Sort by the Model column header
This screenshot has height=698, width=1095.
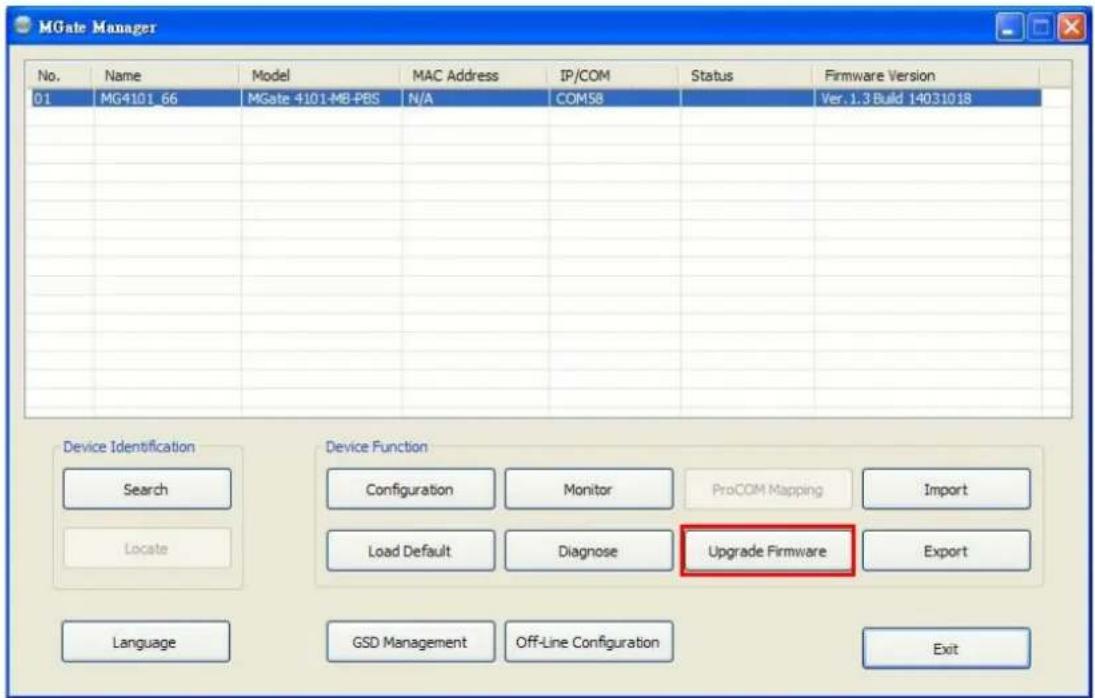coord(320,75)
